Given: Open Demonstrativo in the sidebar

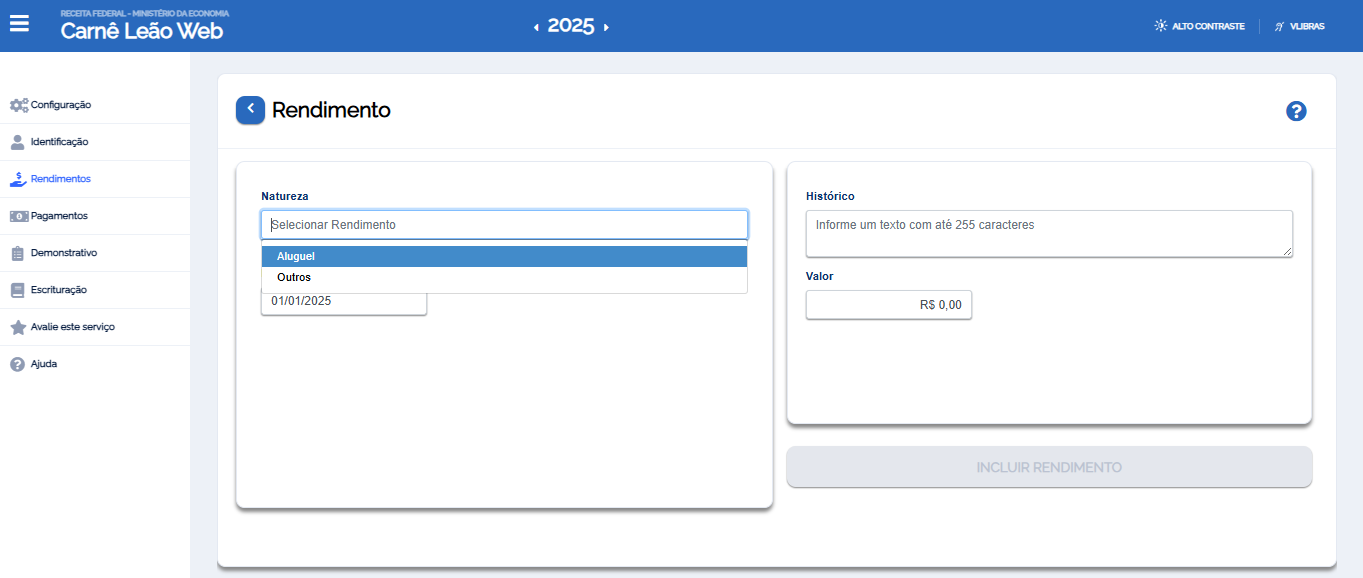Looking at the screenshot, I should [x=95, y=253].
